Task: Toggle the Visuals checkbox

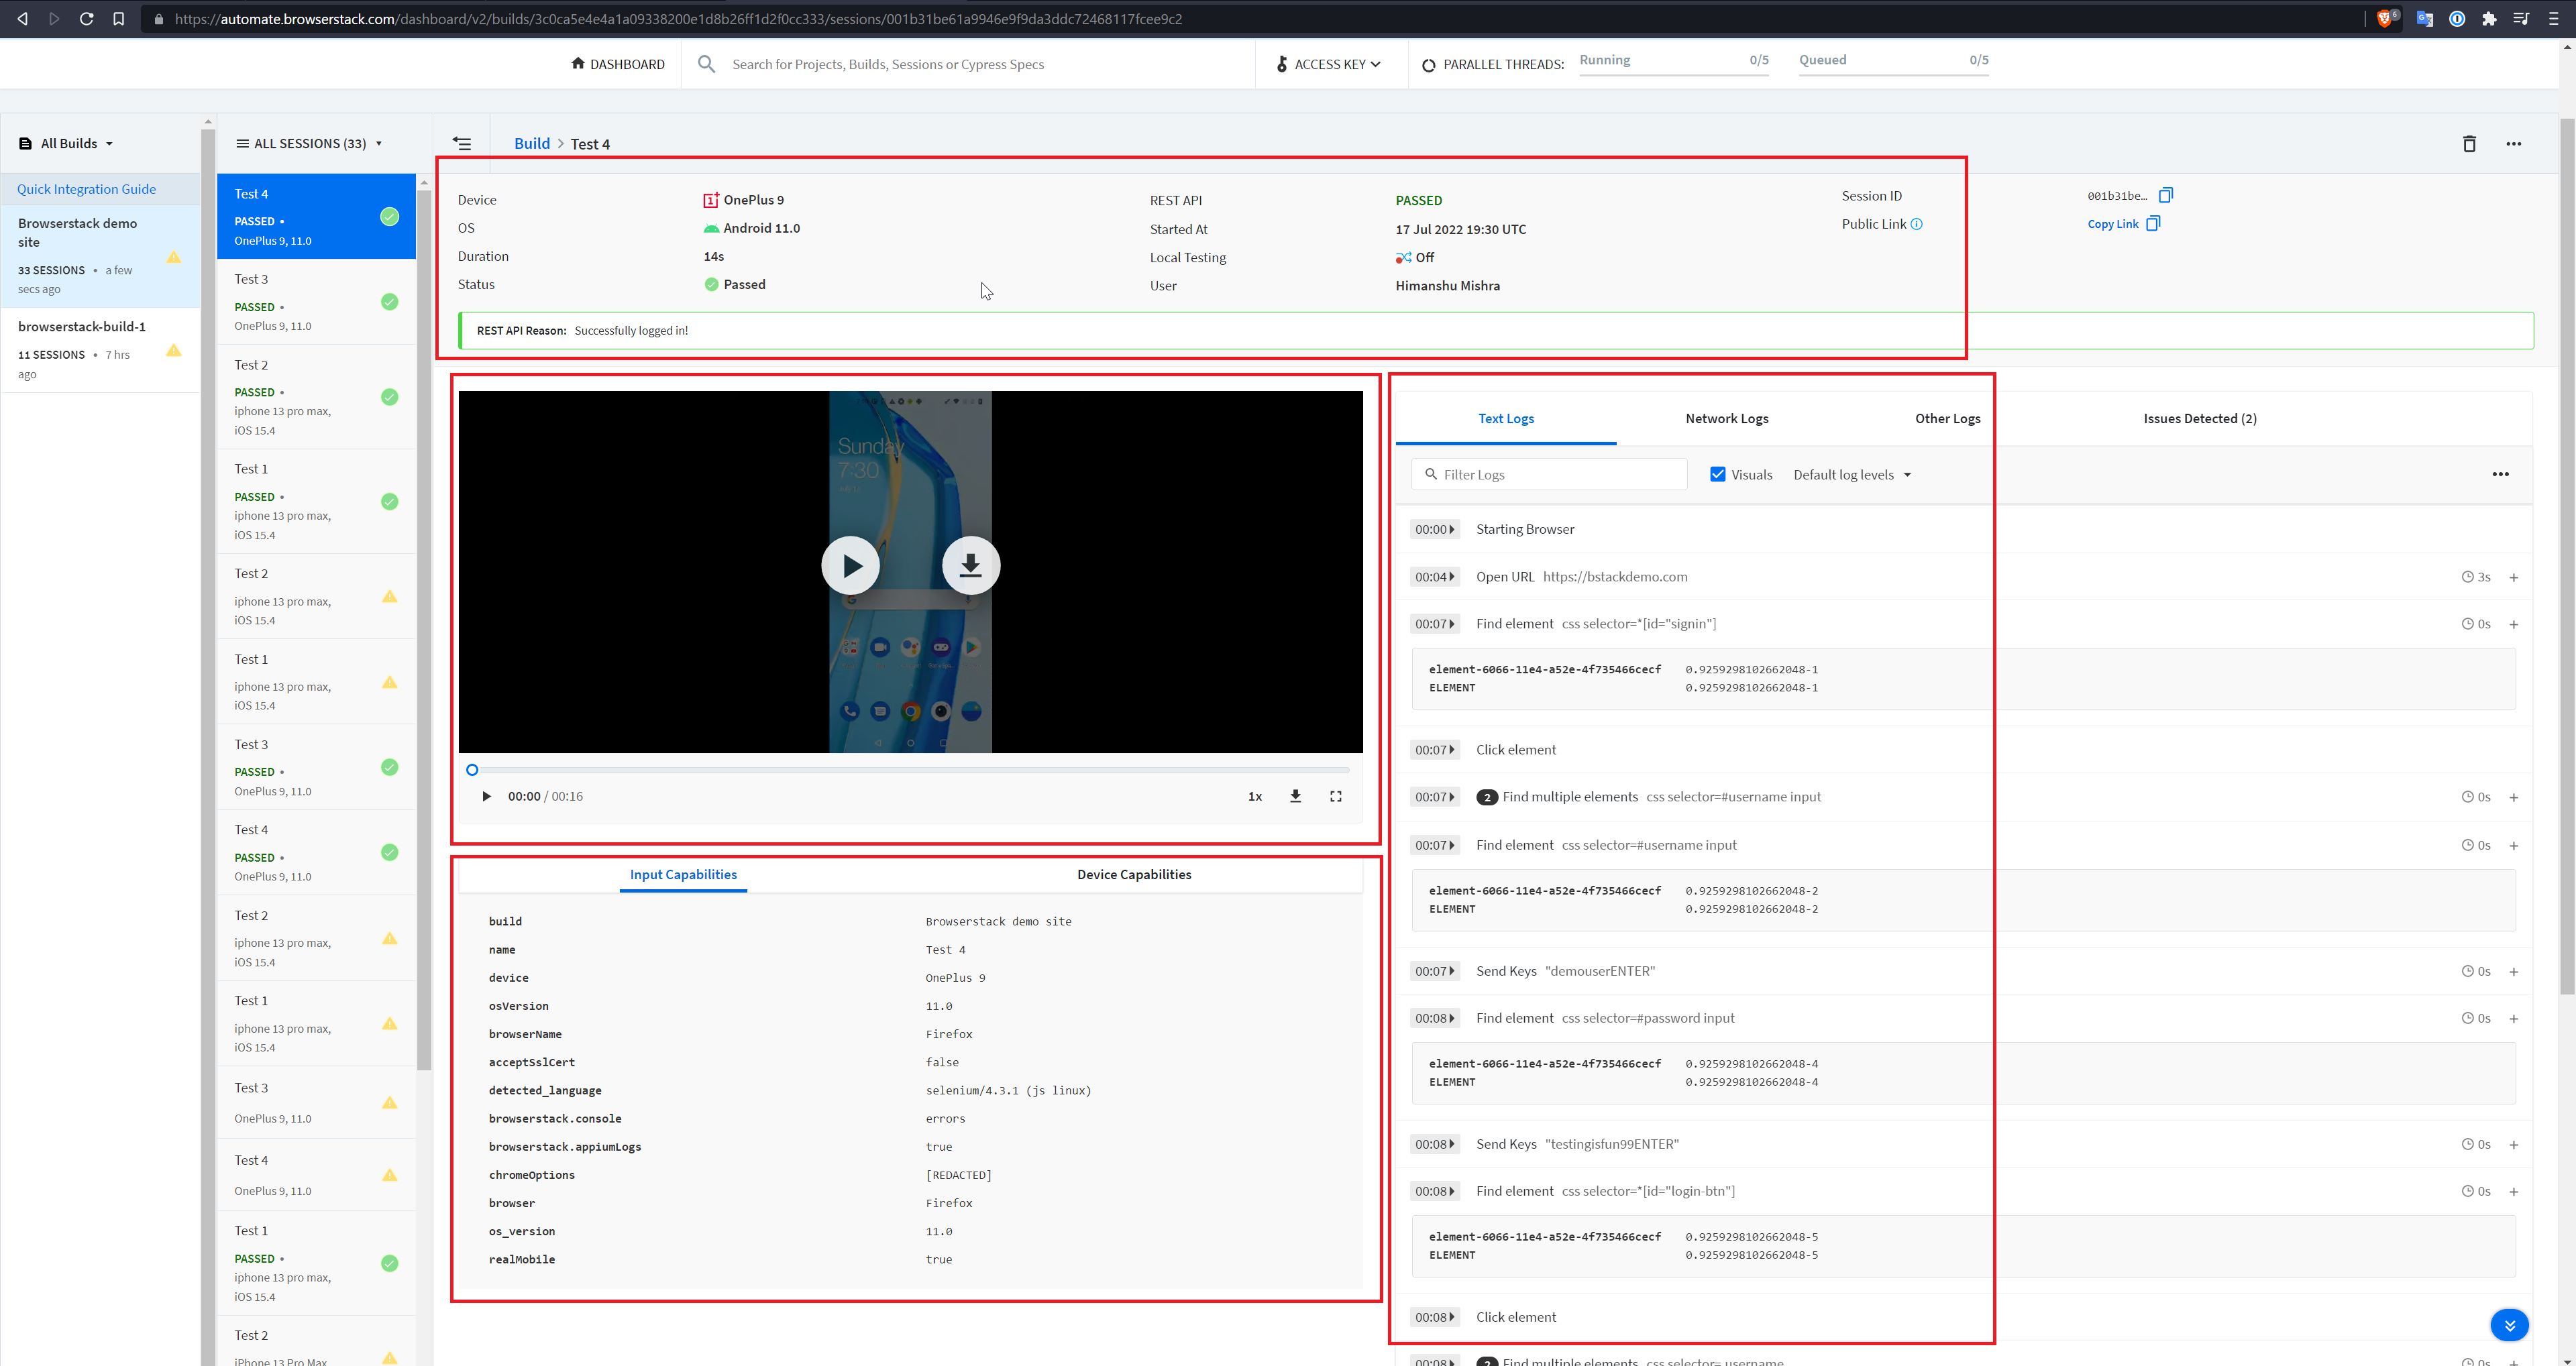Action: click(x=1718, y=475)
